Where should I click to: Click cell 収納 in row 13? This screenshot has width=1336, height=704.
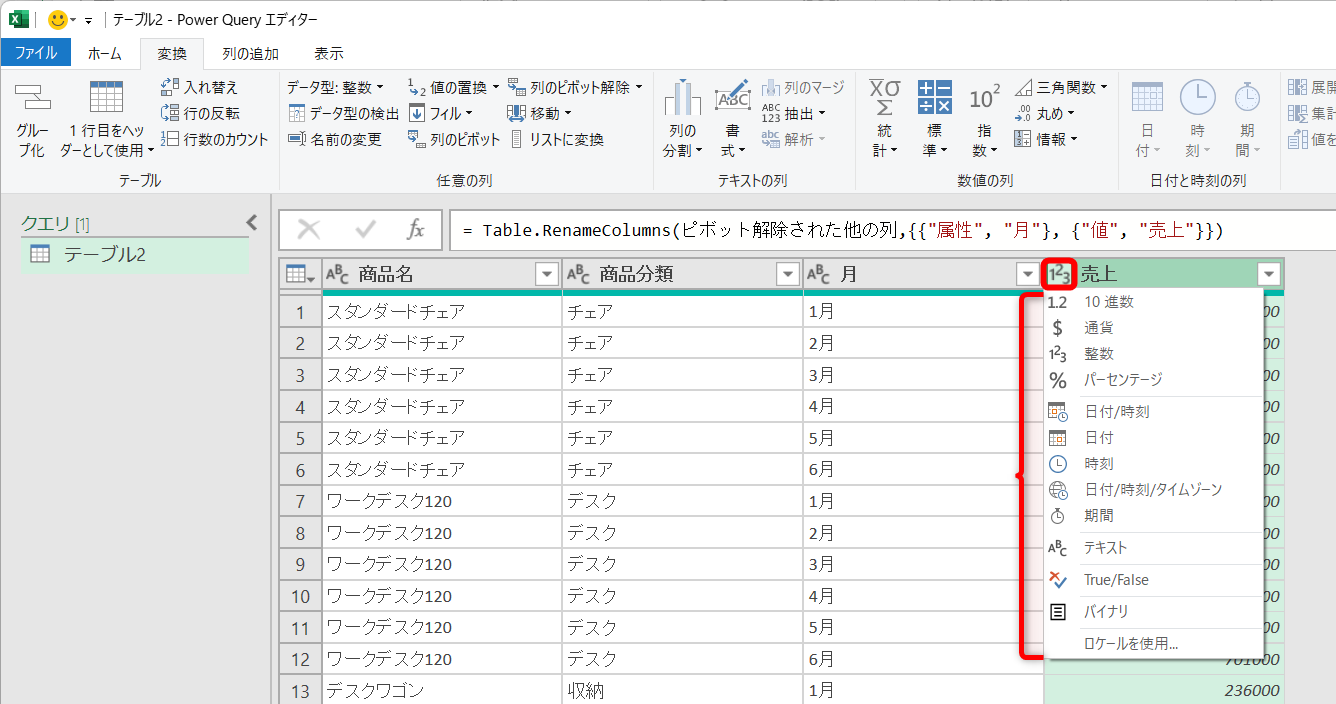click(x=682, y=690)
